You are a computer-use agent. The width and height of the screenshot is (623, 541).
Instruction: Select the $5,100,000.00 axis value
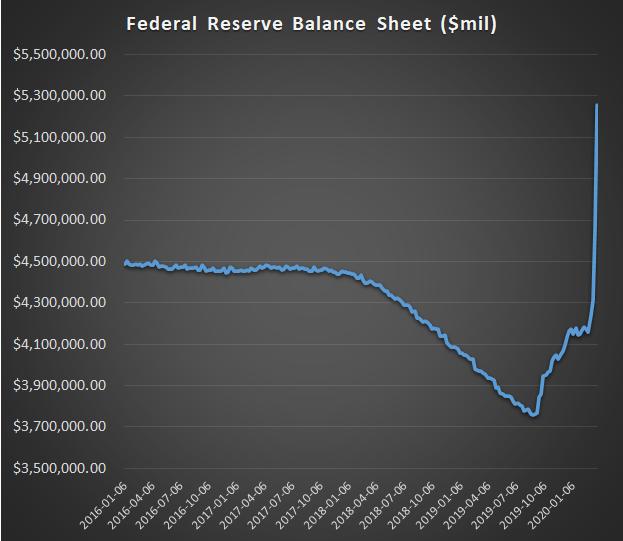[x=59, y=137]
